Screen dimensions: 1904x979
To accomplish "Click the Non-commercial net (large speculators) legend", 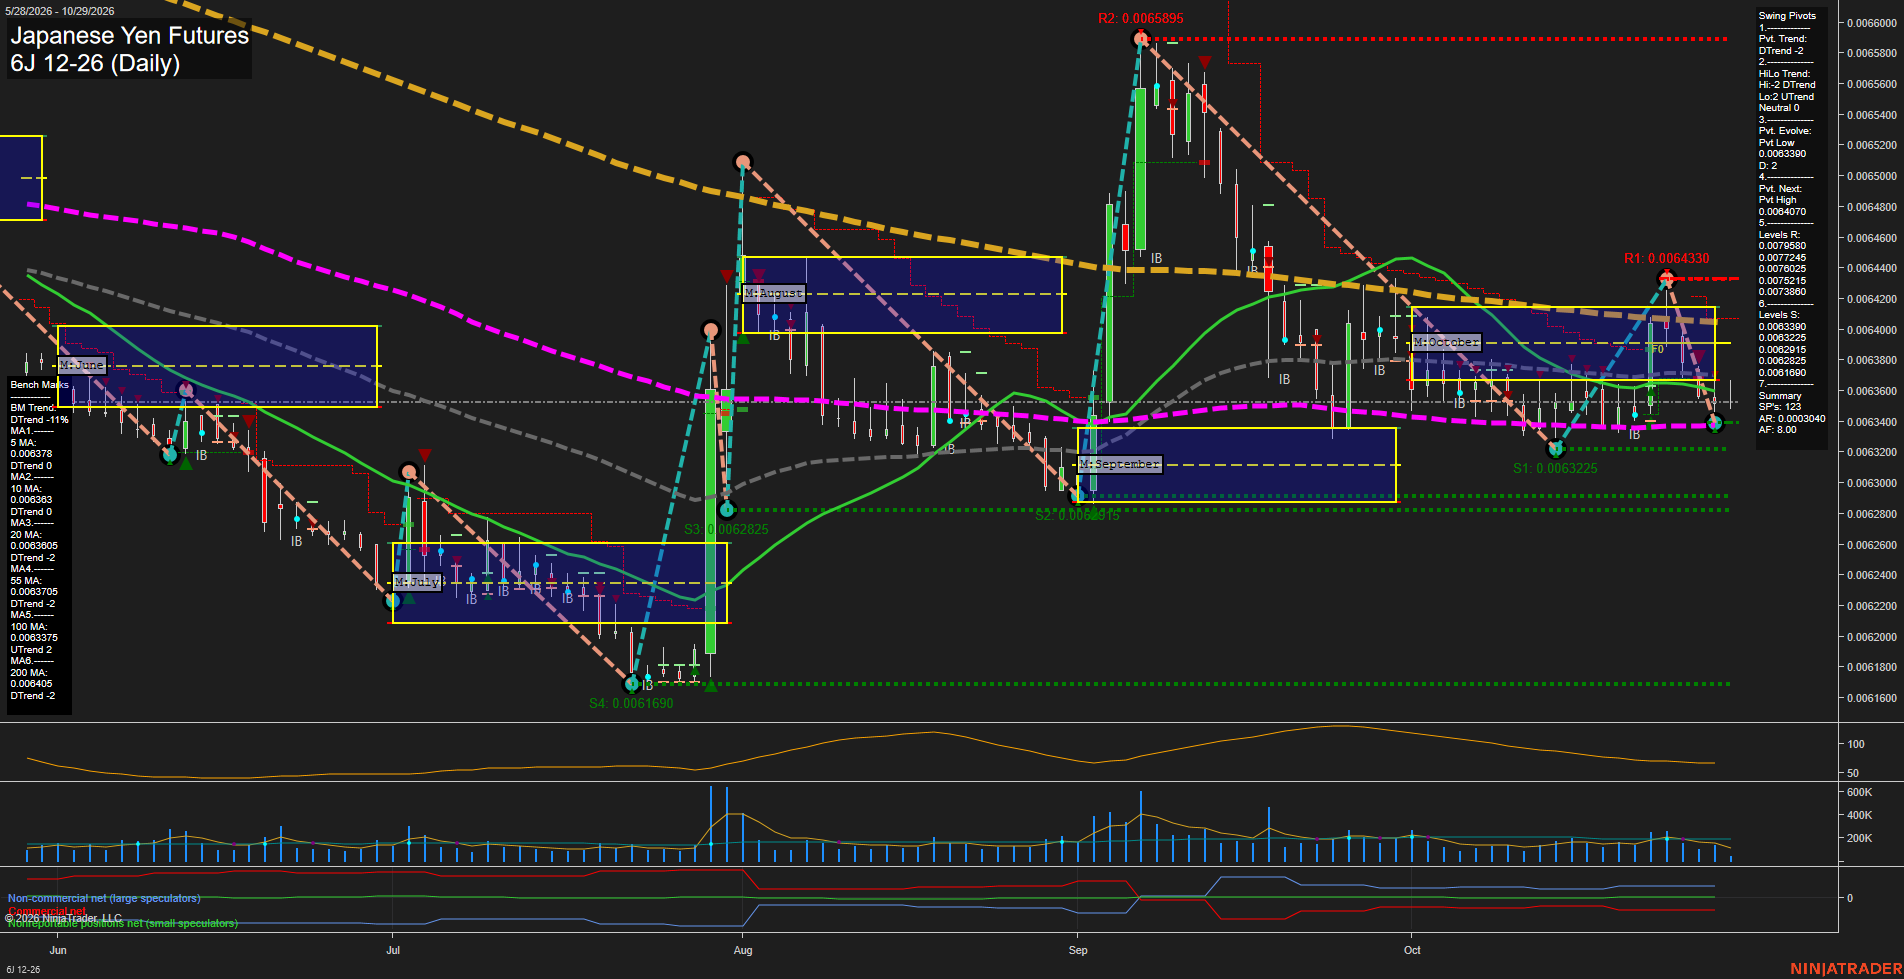I will 104,898.
